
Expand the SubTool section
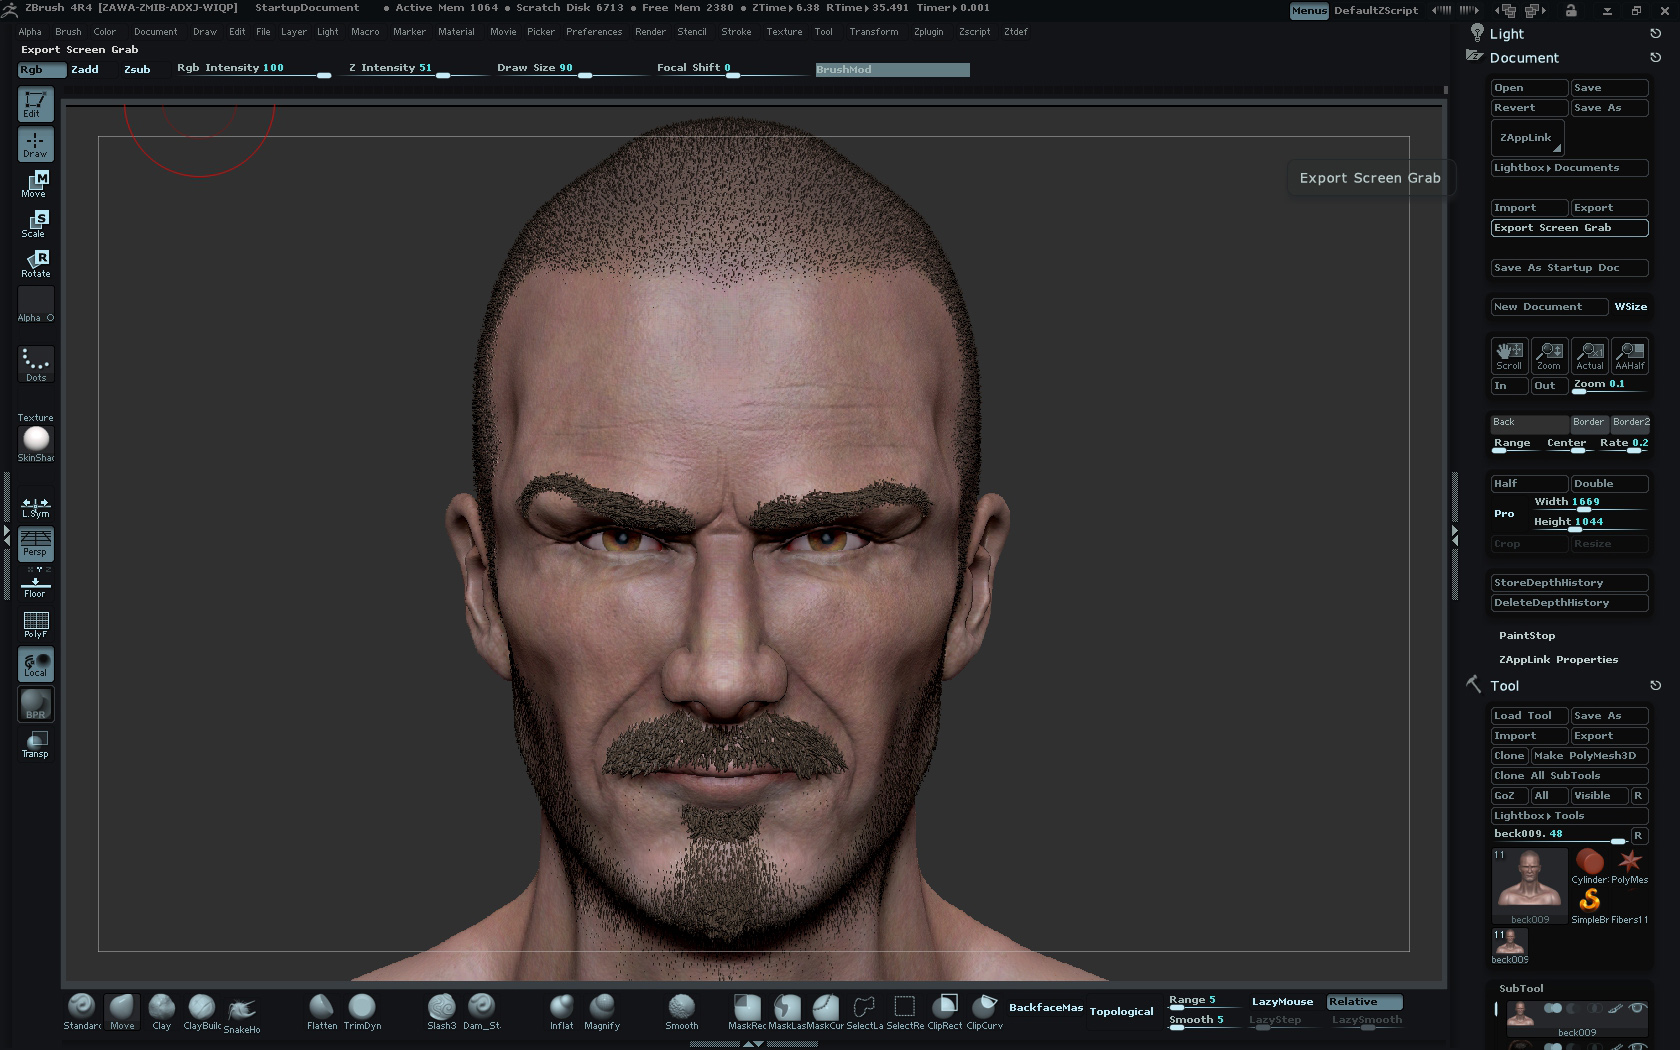(x=1521, y=988)
